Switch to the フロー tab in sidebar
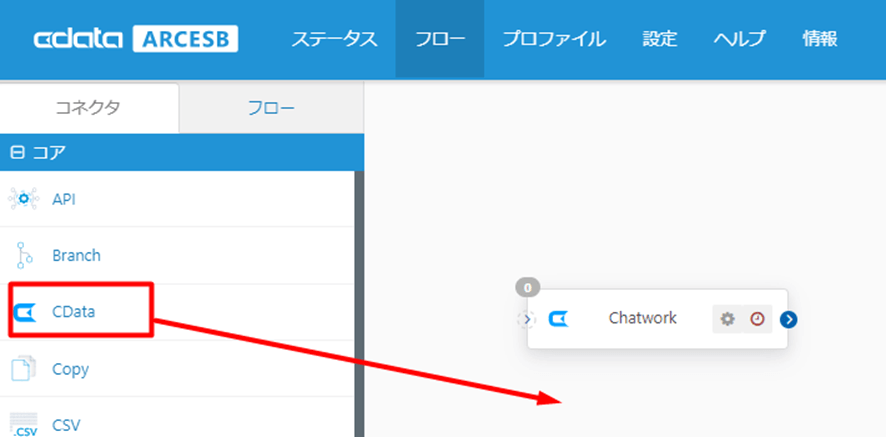 point(272,108)
